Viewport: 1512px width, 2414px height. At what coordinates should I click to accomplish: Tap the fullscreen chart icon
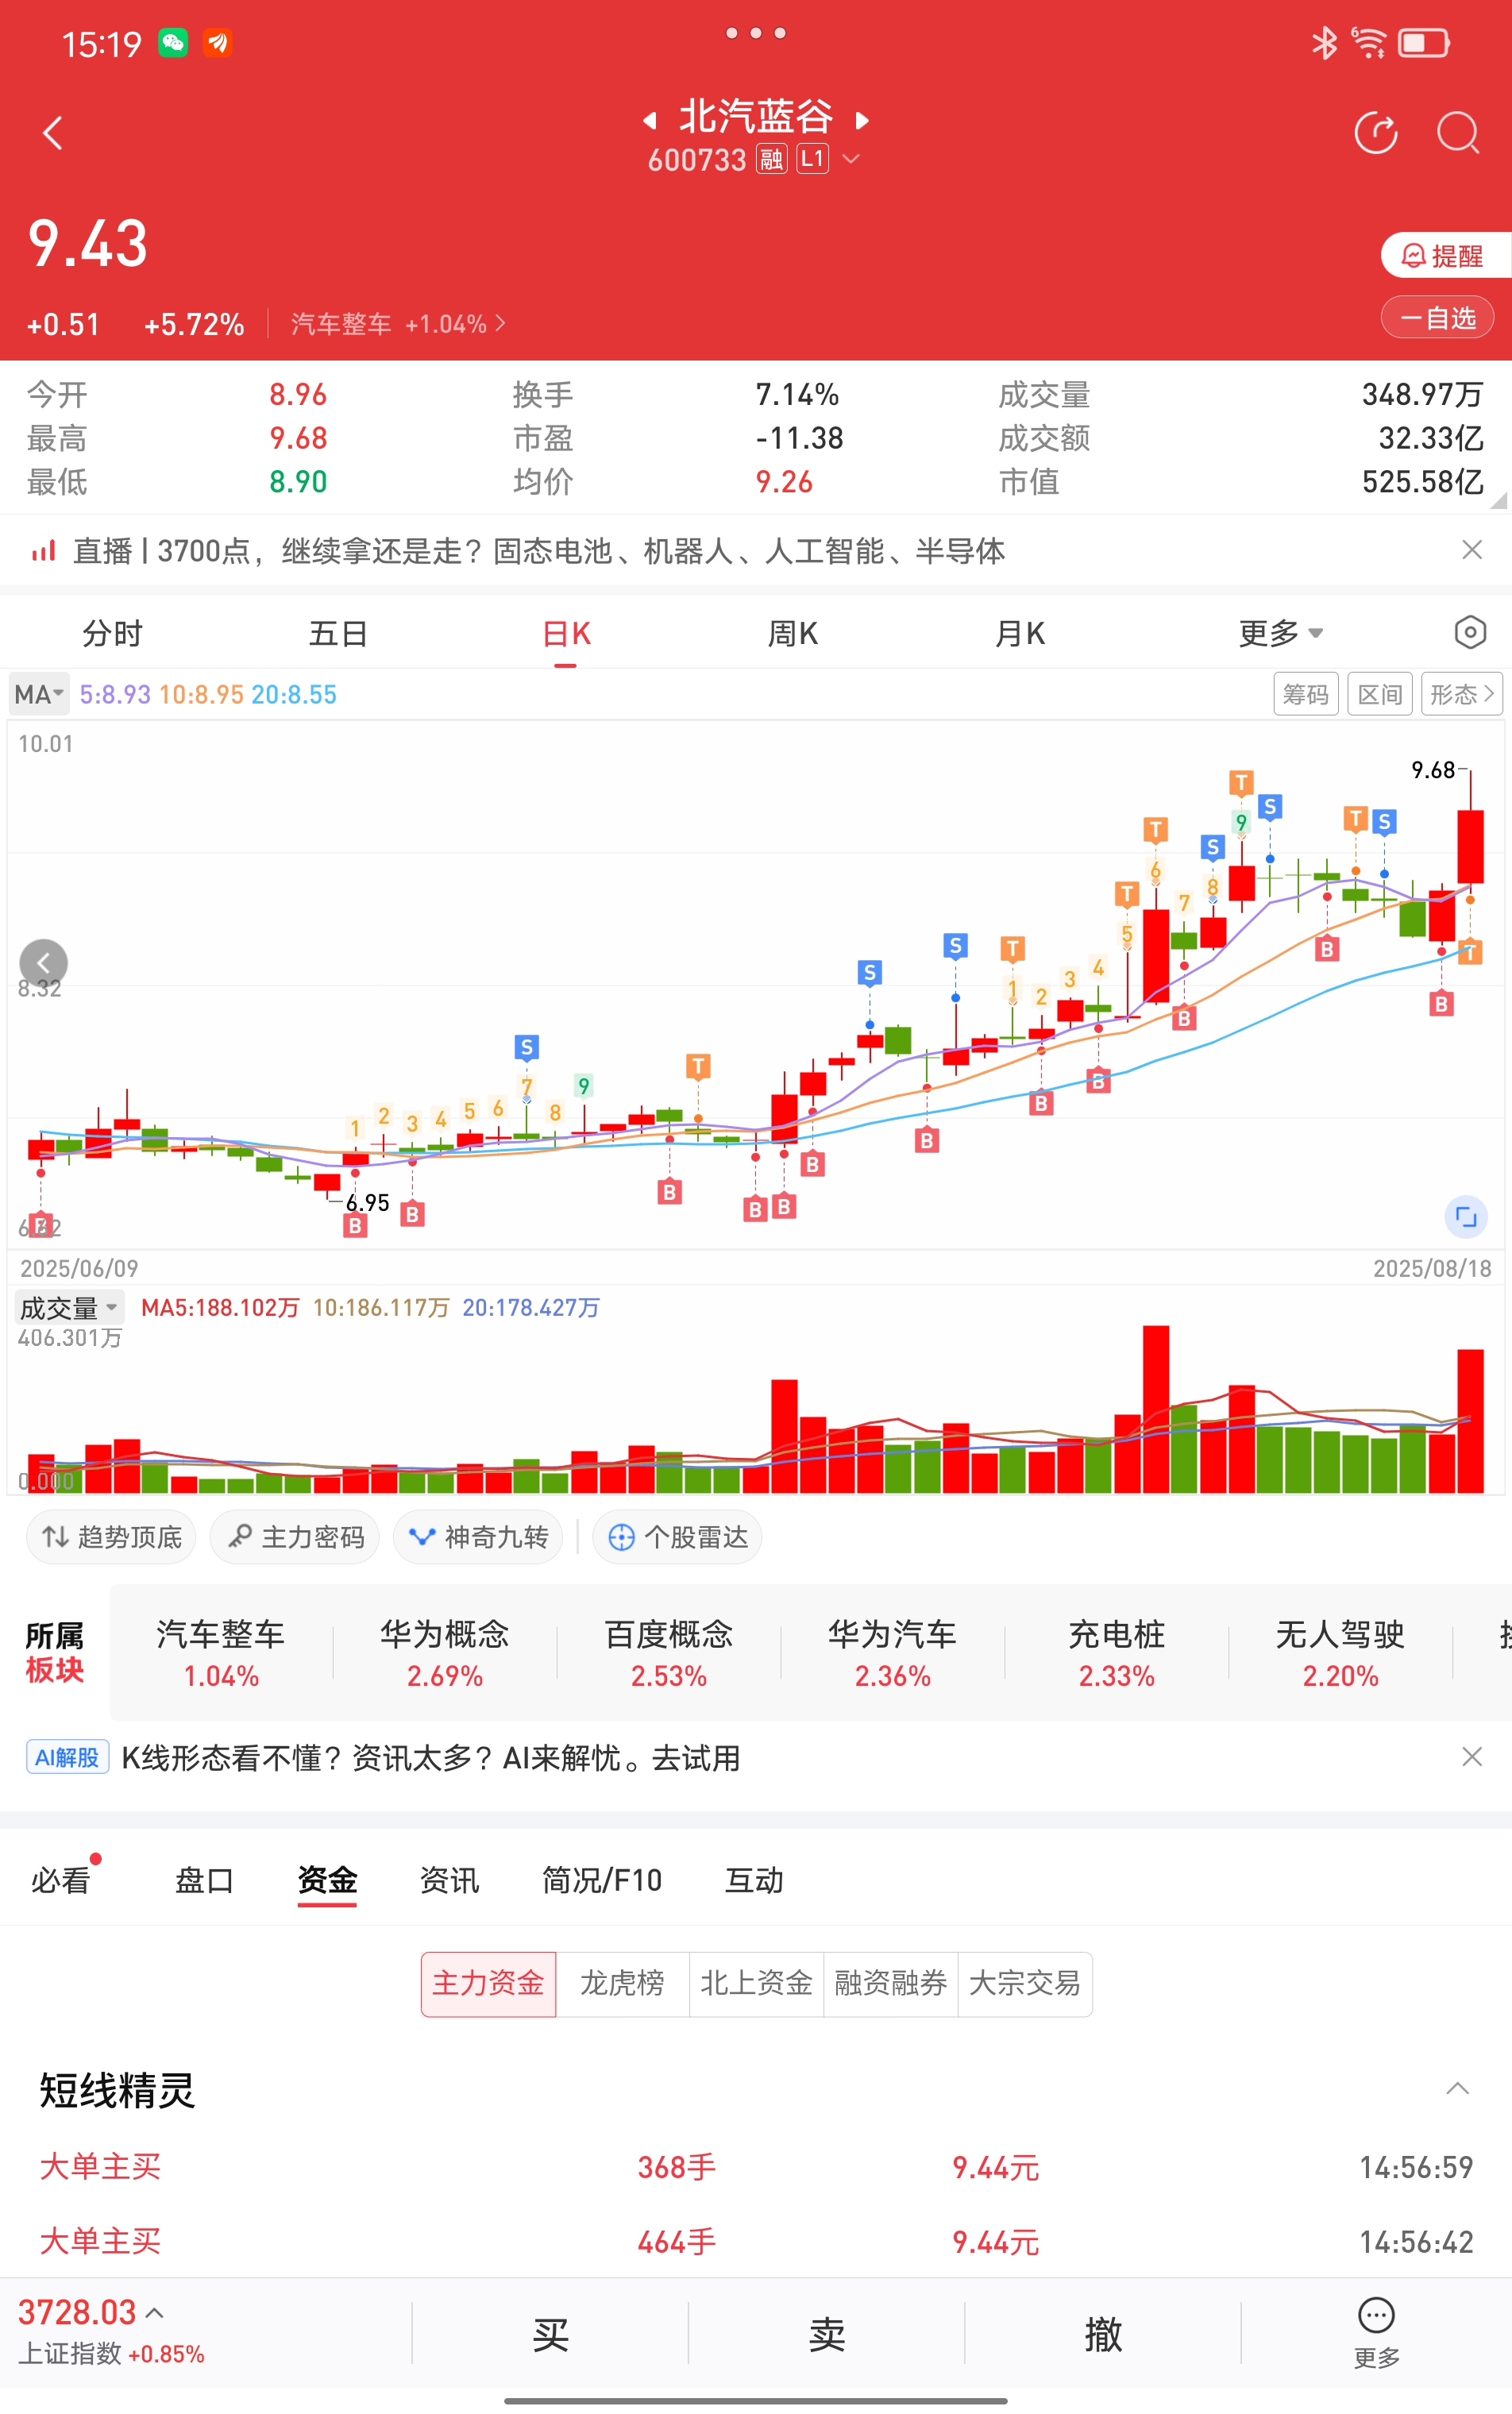pyautogui.click(x=1466, y=1217)
